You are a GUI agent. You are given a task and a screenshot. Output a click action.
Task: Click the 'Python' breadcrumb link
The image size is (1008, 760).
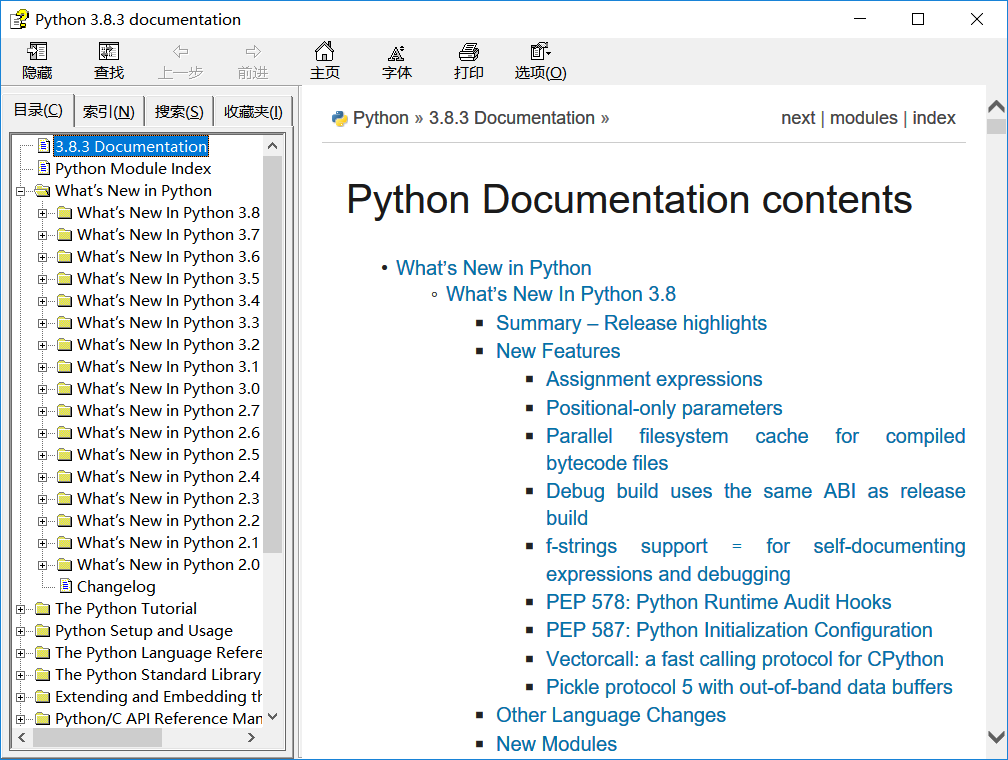click(x=381, y=118)
